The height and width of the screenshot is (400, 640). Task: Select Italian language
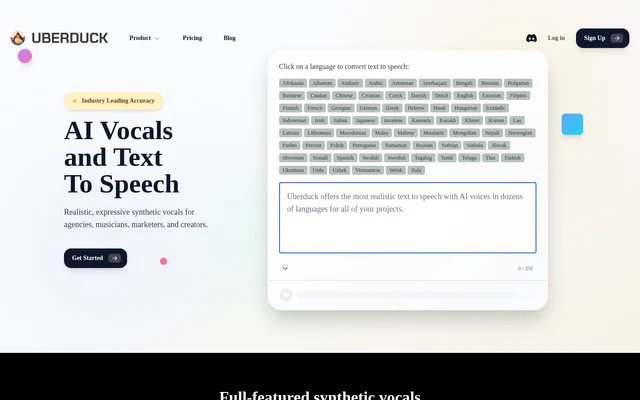pos(340,120)
